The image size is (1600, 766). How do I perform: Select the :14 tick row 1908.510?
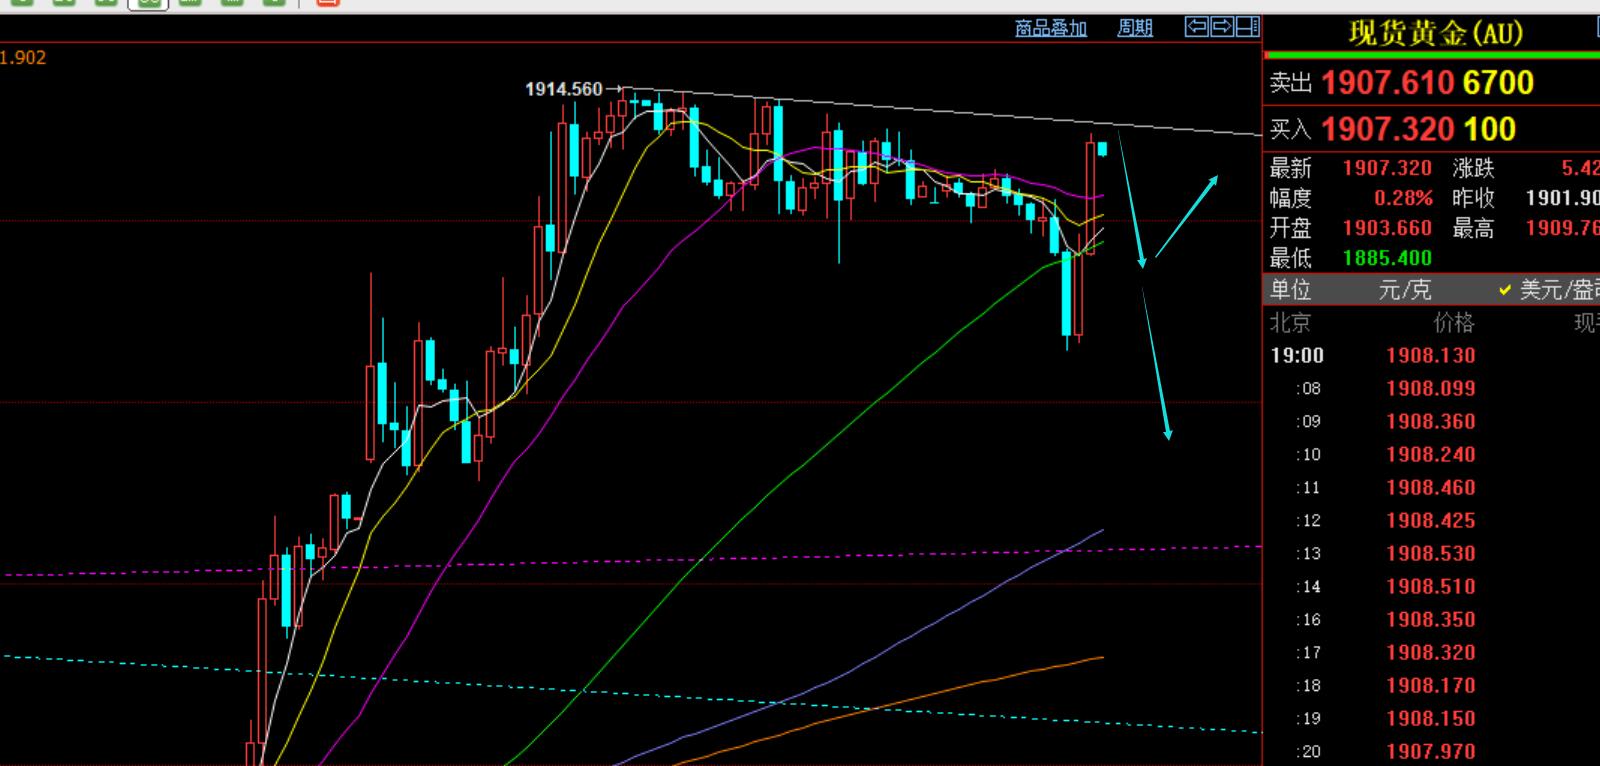click(x=1431, y=587)
